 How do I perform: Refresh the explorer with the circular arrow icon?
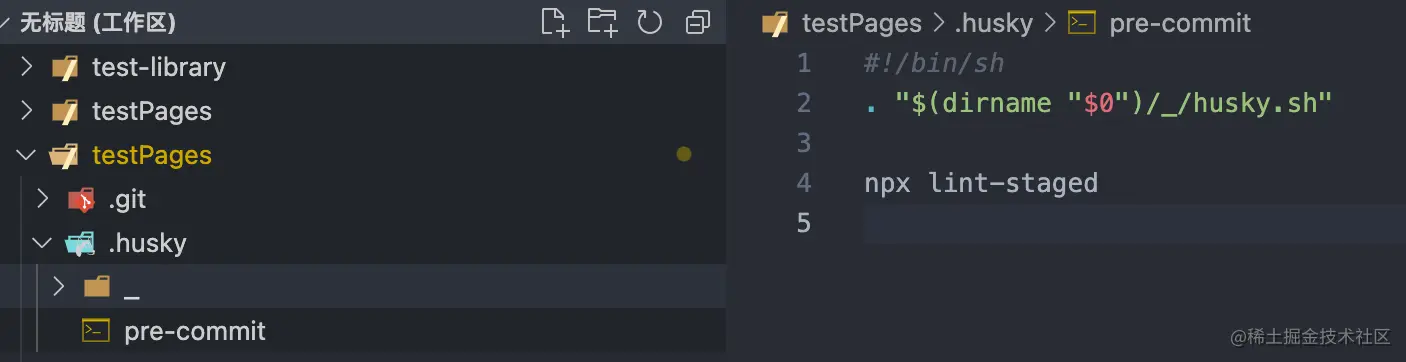[650, 22]
